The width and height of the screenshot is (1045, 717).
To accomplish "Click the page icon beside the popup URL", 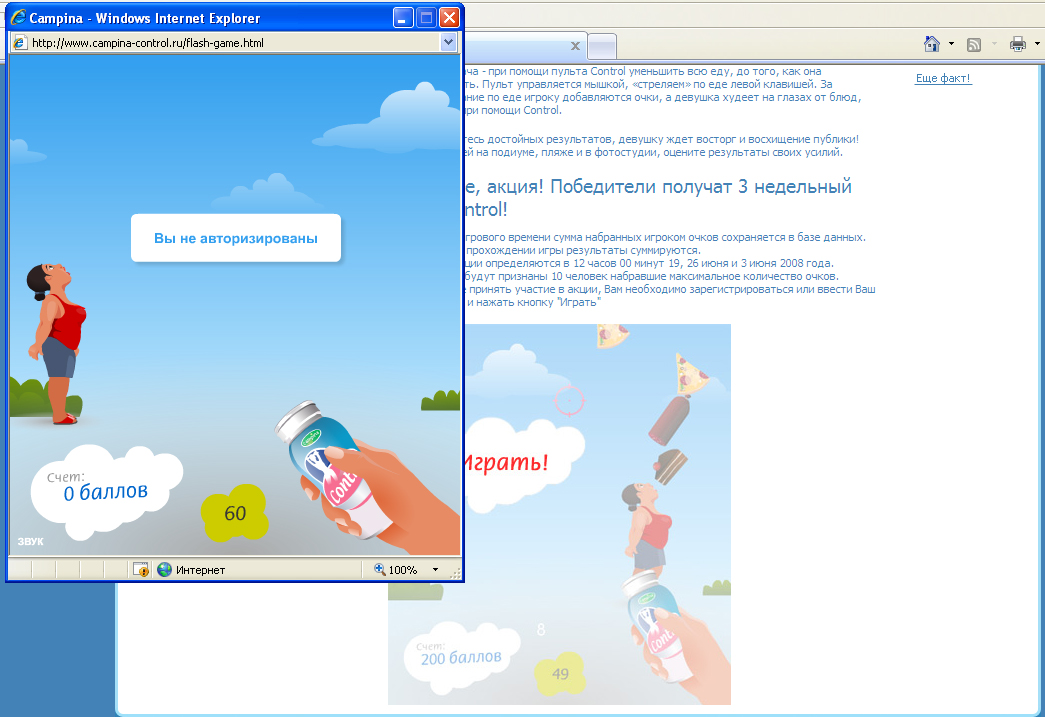I will point(20,43).
